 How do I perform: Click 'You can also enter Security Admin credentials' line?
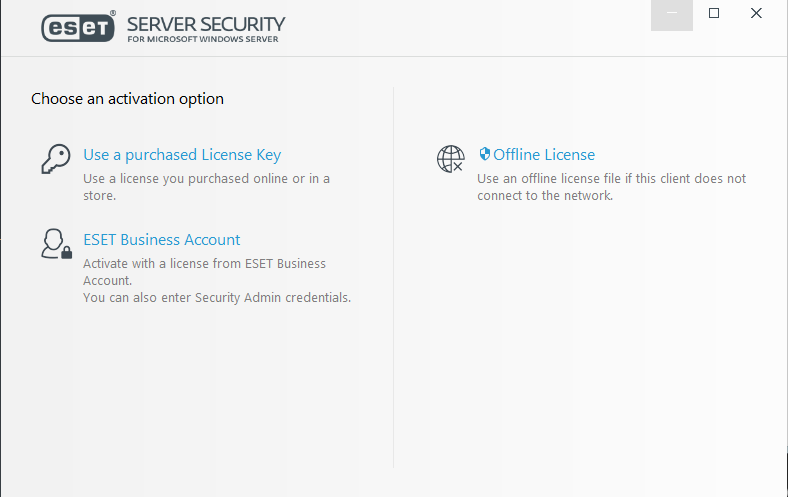point(217,297)
